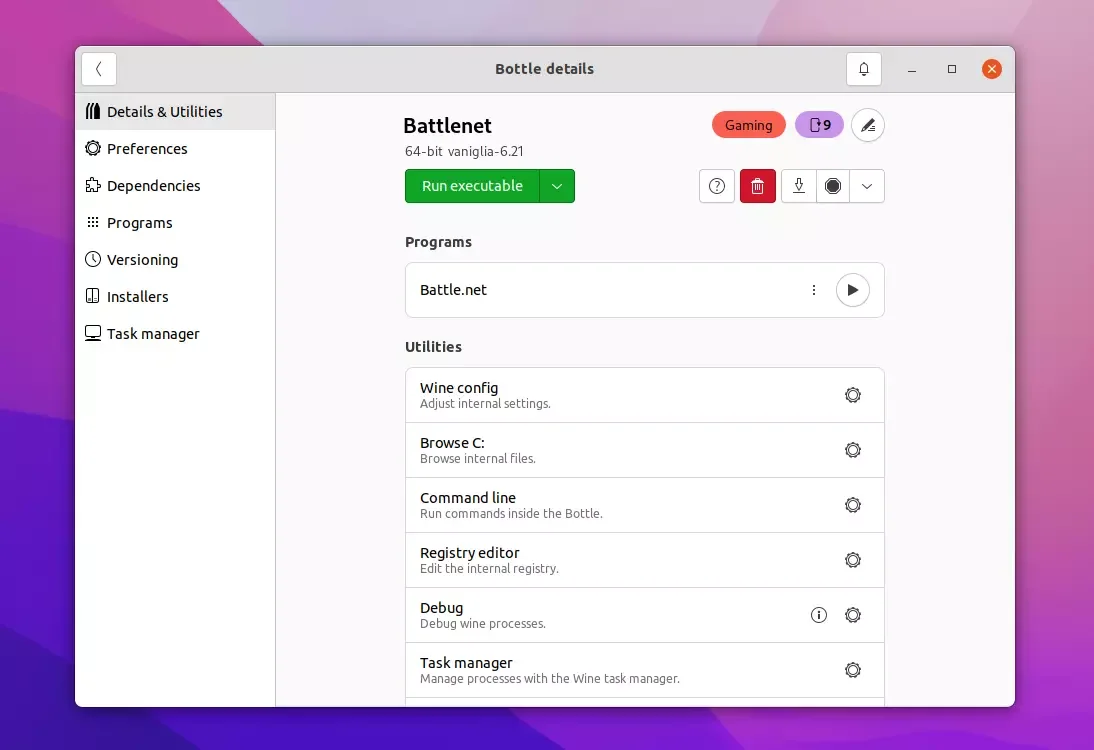Expand the power options chevron dropdown
This screenshot has height=750, width=1094.
tap(867, 186)
